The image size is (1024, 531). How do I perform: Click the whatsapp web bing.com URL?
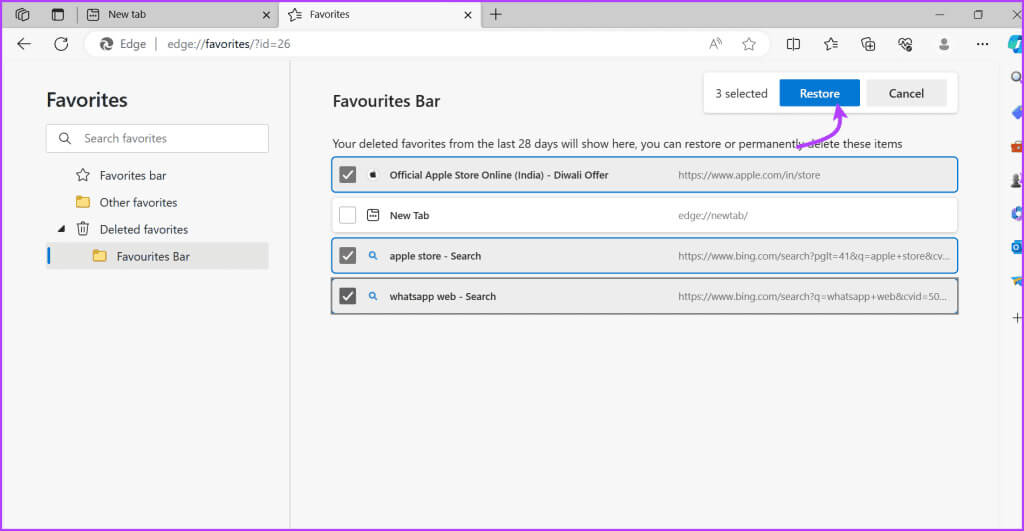[812, 297]
